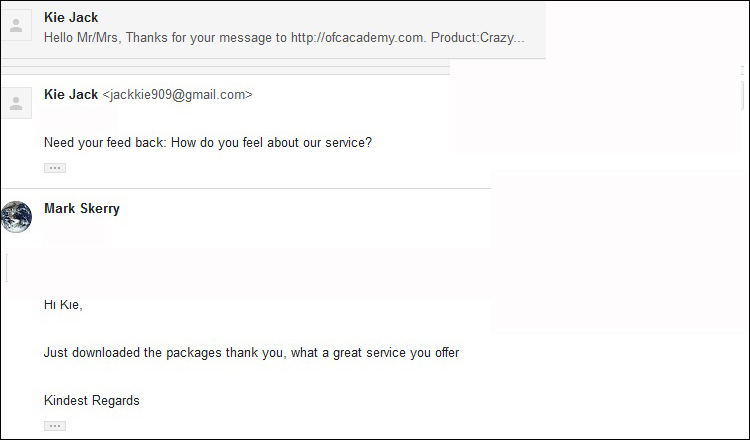
Task: Select the Kie Jack name next to the email address
Action: 71,94
